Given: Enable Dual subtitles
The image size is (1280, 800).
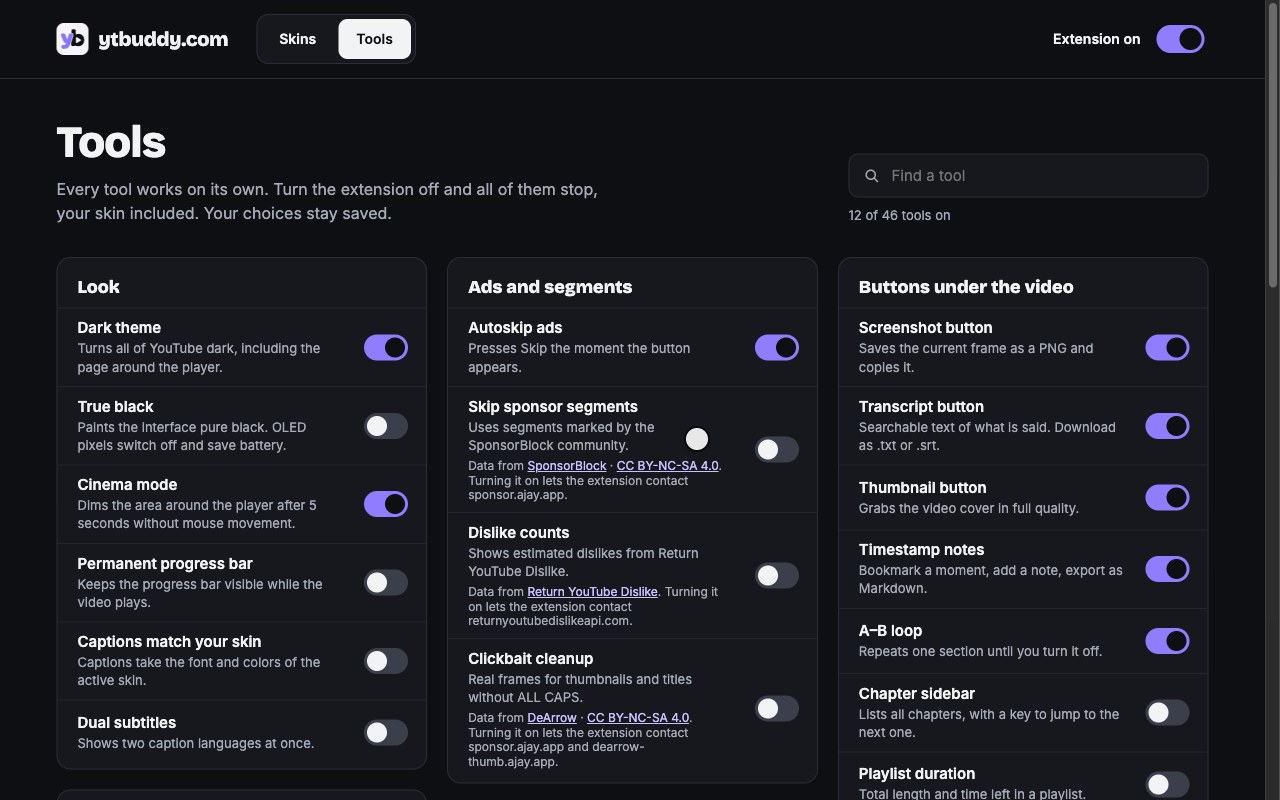Looking at the screenshot, I should point(386,733).
